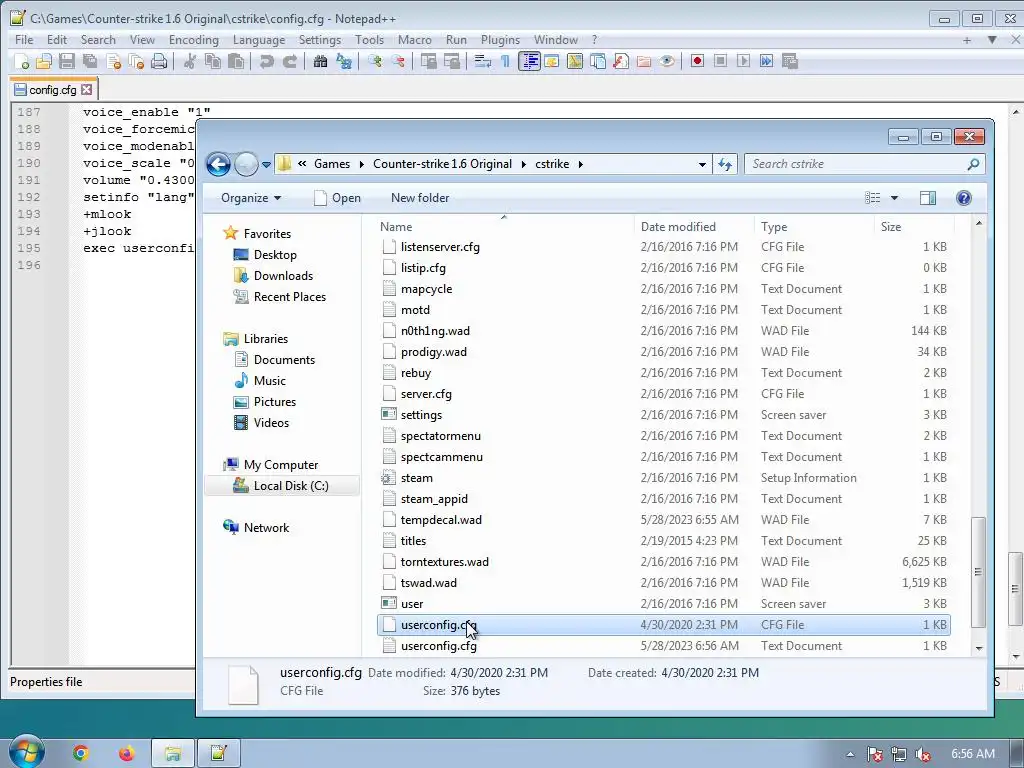Open the Plugins menu

(x=500, y=40)
